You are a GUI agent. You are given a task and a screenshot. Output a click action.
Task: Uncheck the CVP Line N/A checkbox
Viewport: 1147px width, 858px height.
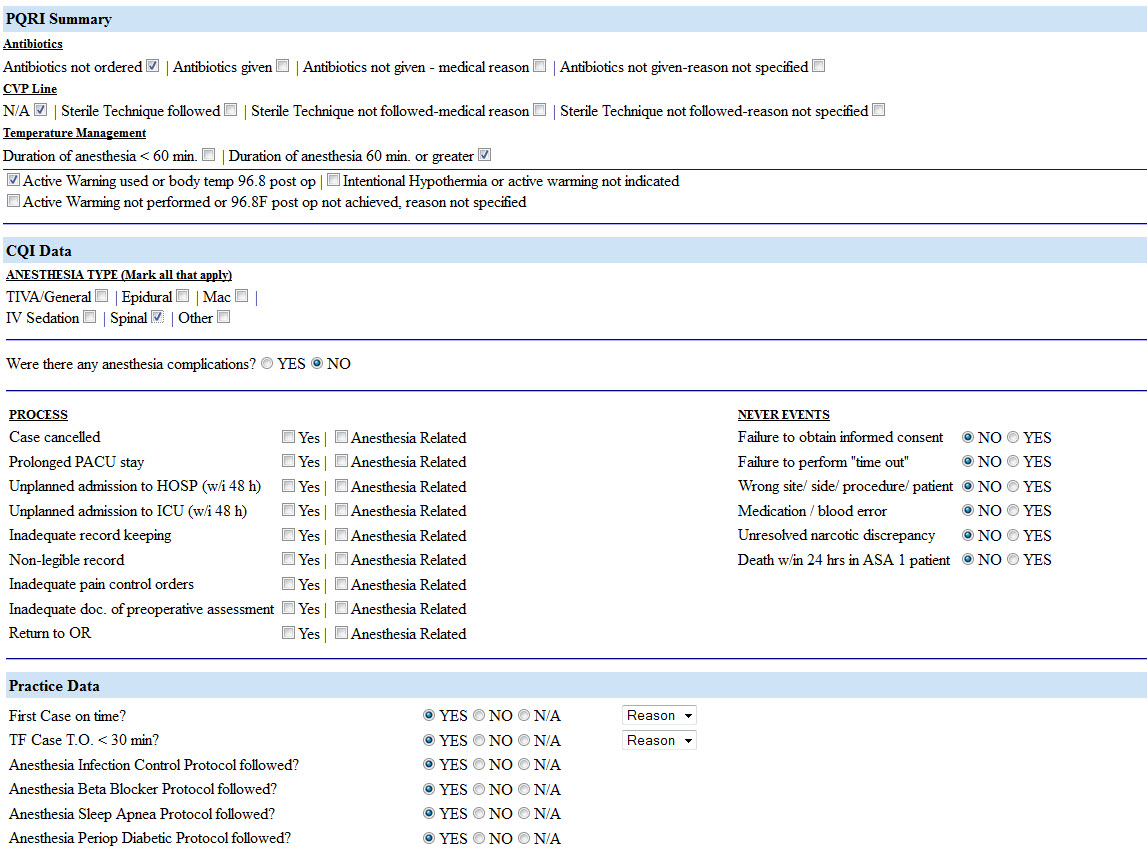click(41, 110)
